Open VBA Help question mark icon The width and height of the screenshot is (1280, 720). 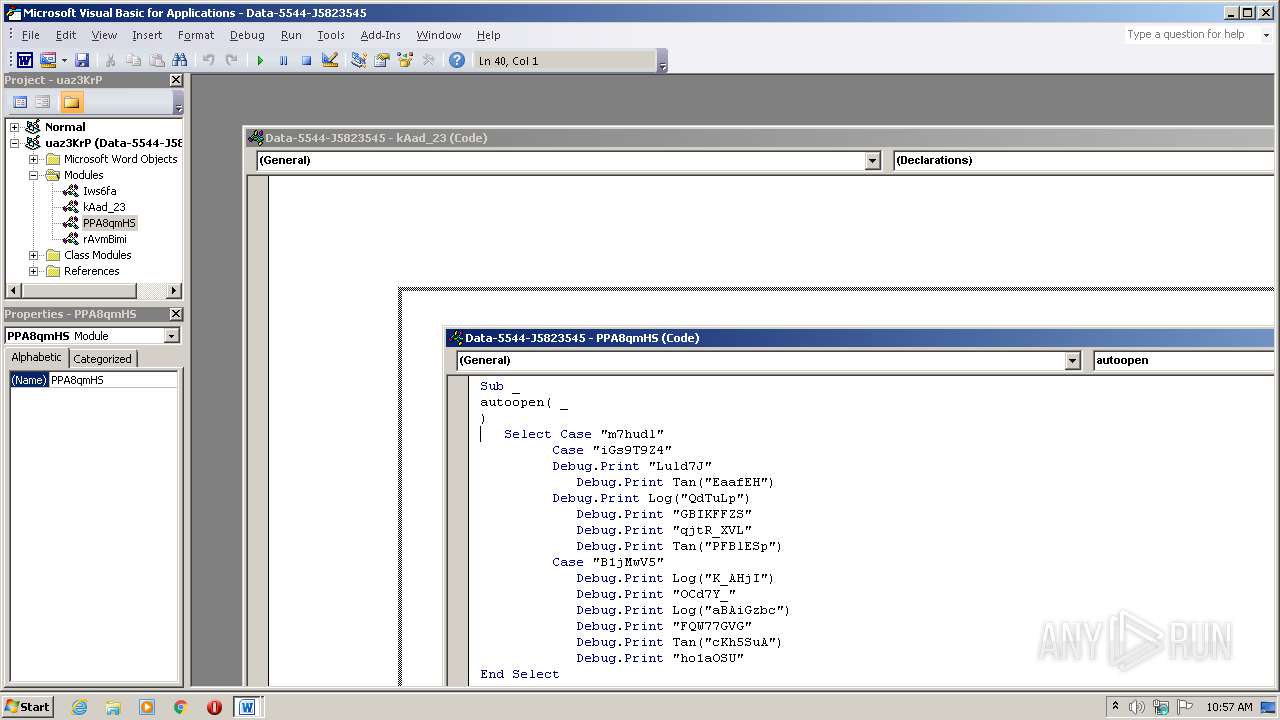click(x=457, y=60)
